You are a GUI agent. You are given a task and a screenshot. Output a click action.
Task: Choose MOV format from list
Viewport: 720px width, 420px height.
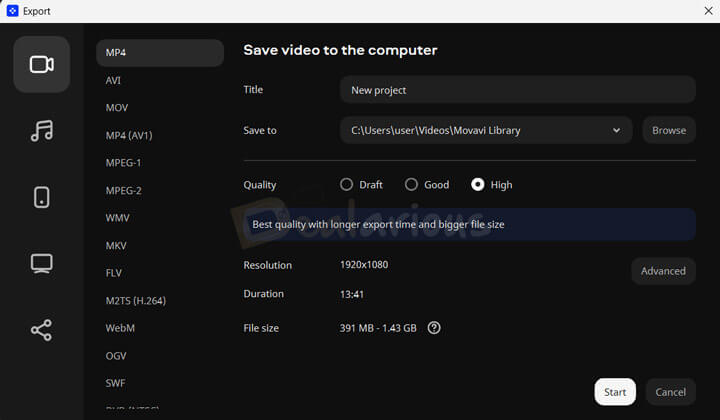tap(117, 108)
